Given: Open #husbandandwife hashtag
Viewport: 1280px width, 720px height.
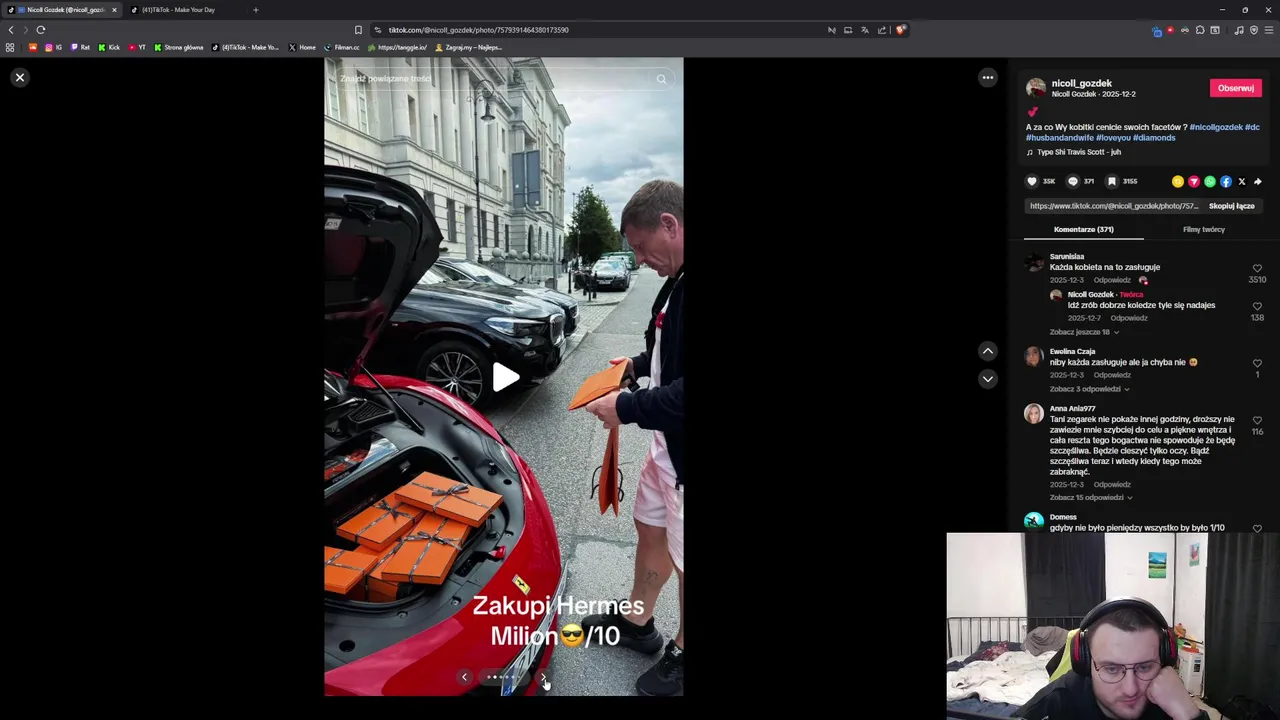Looking at the screenshot, I should pyautogui.click(x=1059, y=138).
